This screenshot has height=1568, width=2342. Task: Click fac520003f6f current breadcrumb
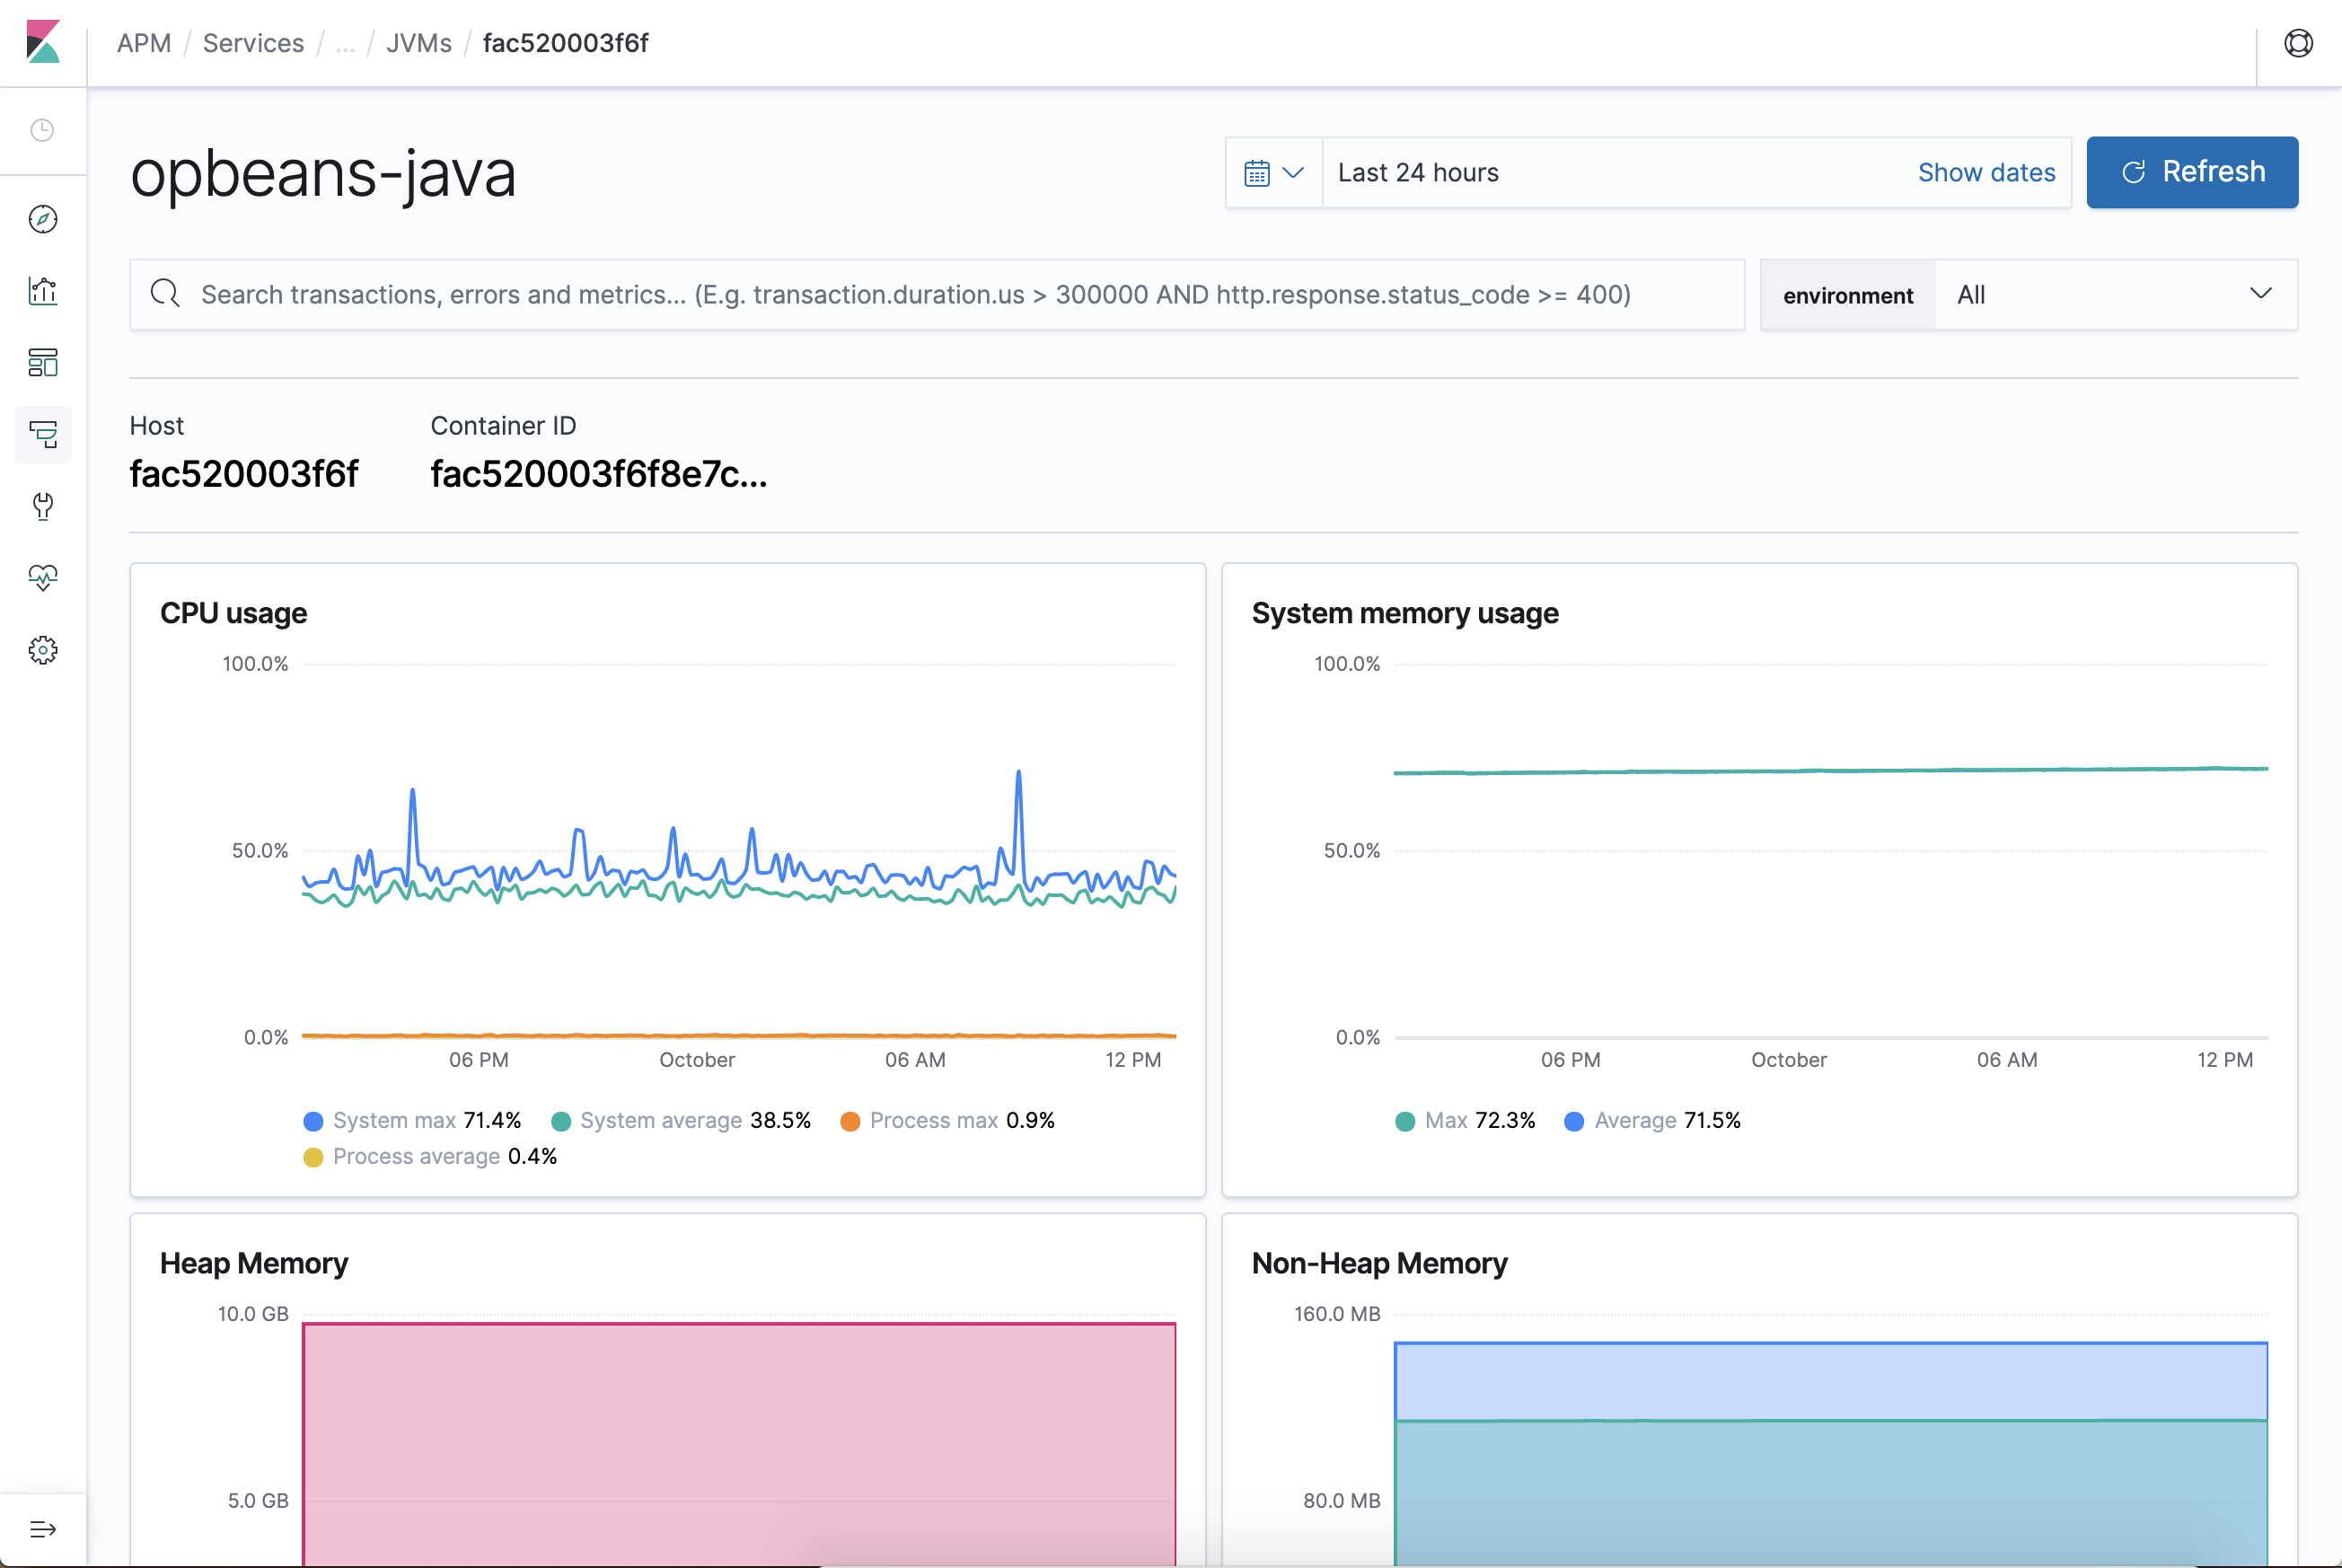click(565, 43)
